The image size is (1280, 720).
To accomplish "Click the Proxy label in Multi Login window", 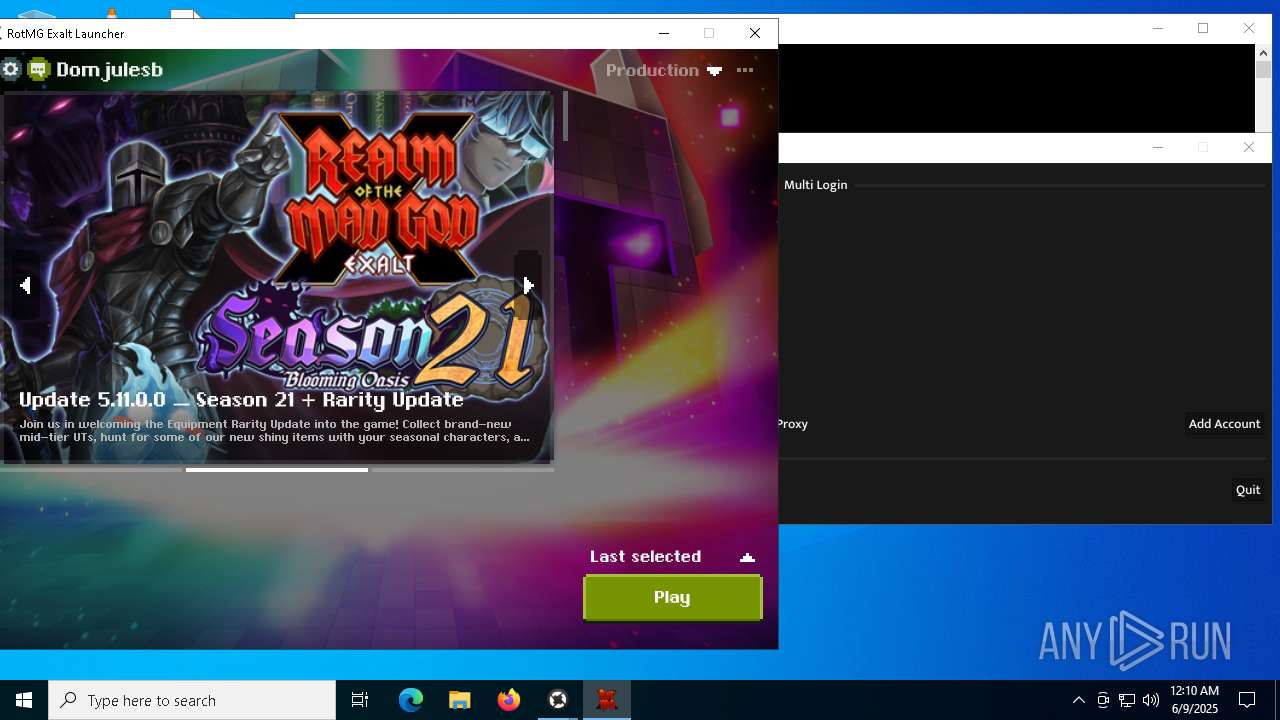I will point(793,424).
